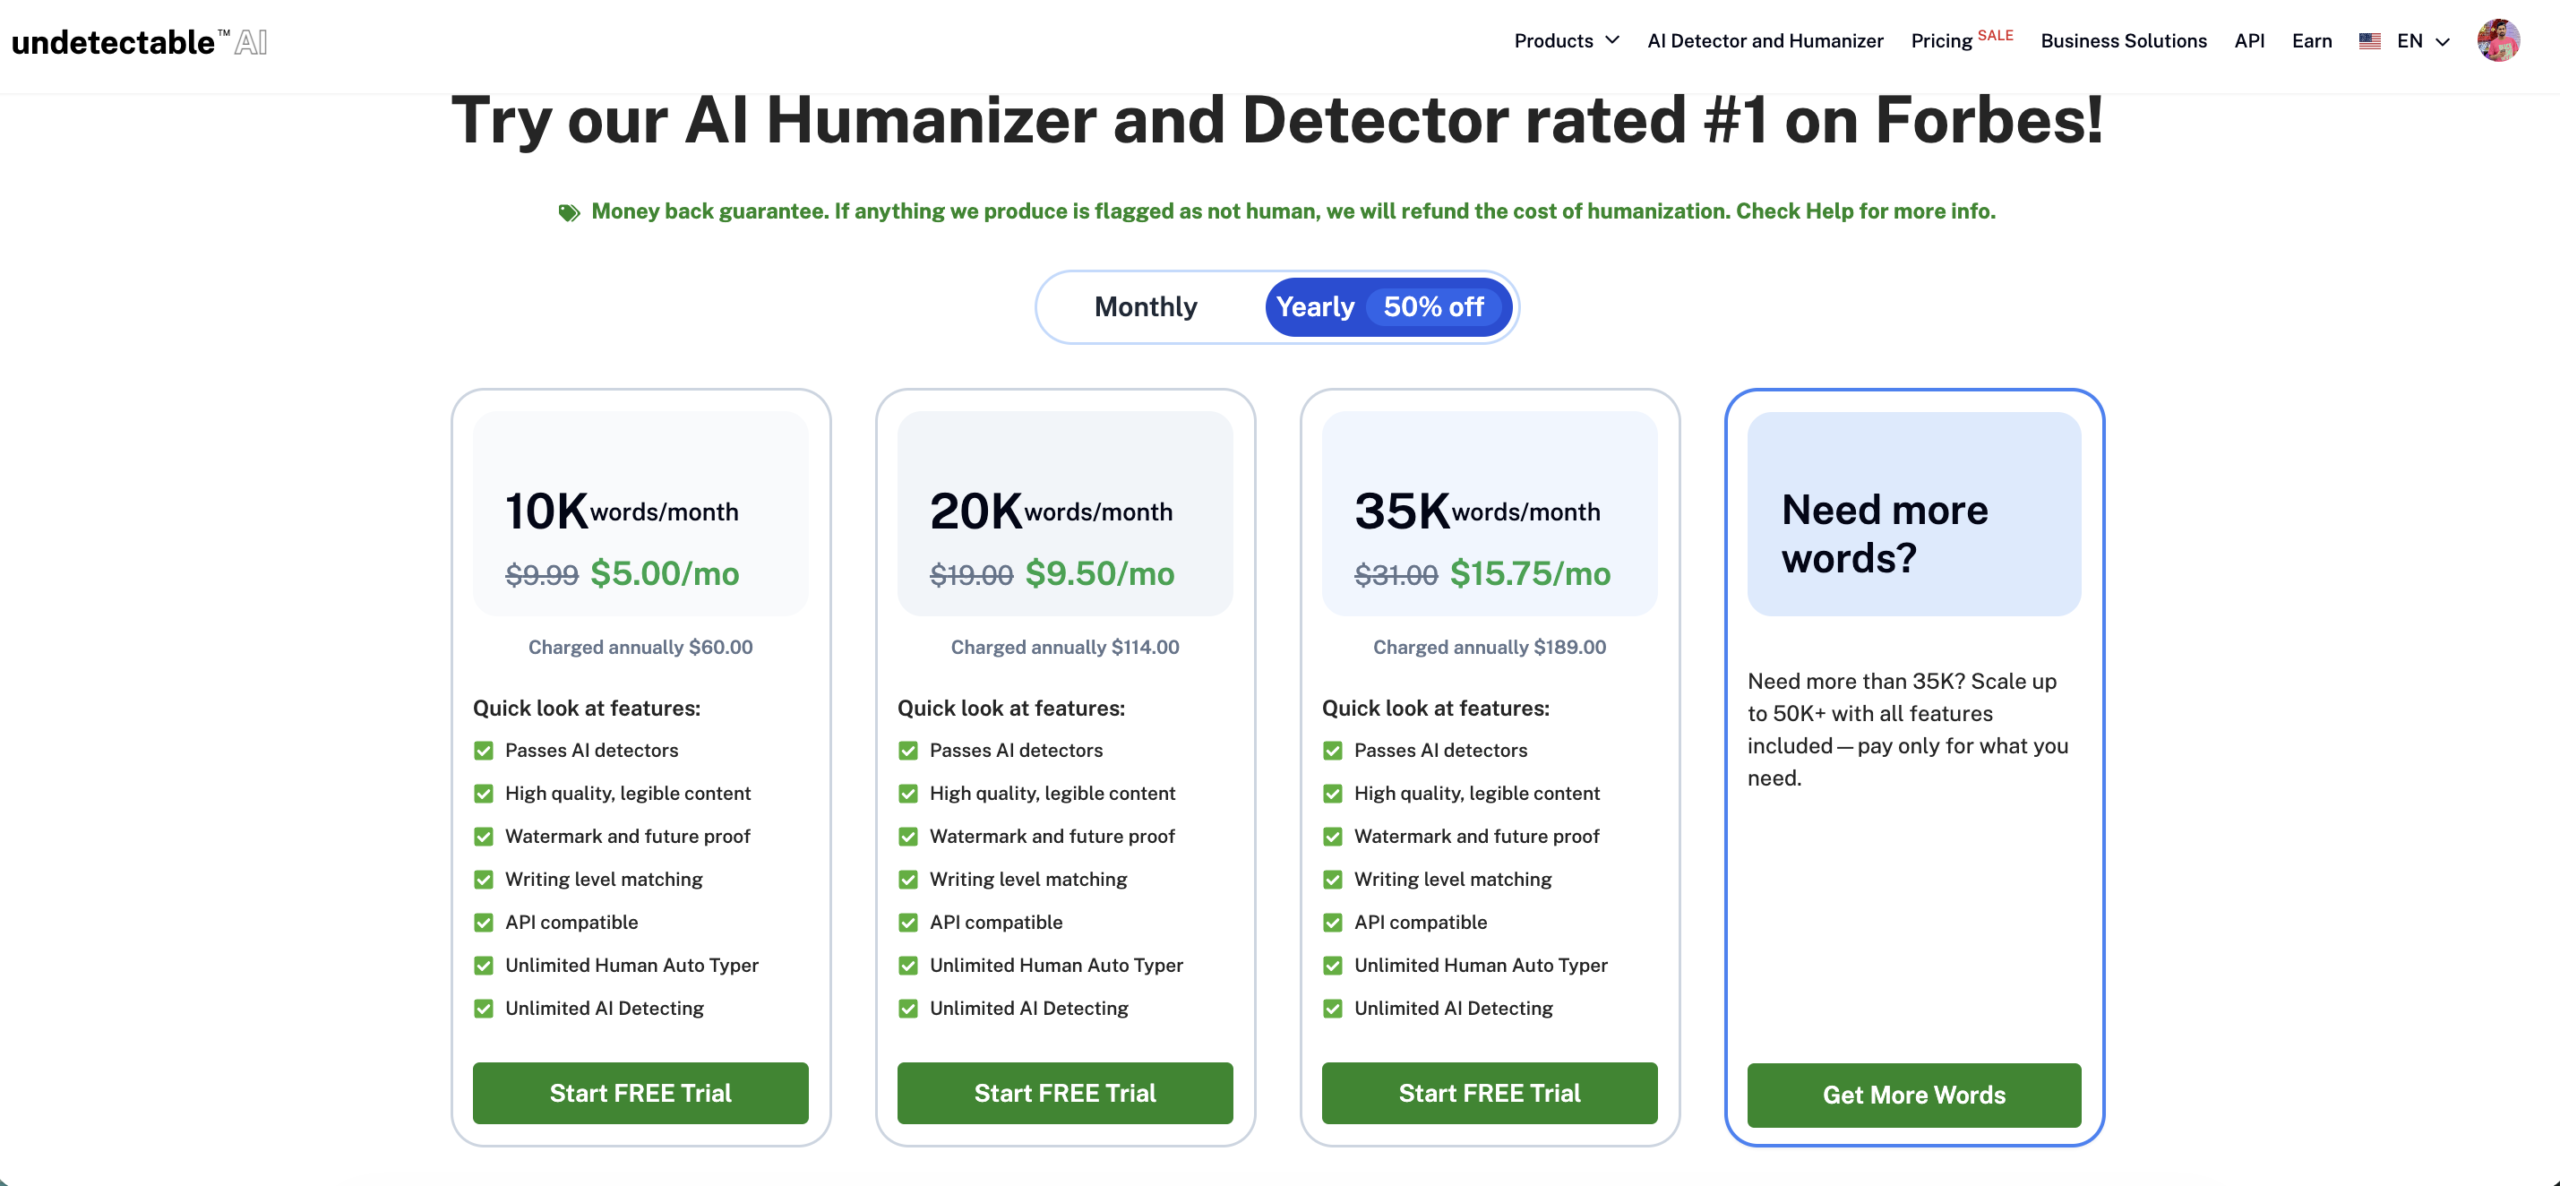Click Charged annually $114.00 text
This screenshot has height=1186, width=2560.
pos(1065,647)
